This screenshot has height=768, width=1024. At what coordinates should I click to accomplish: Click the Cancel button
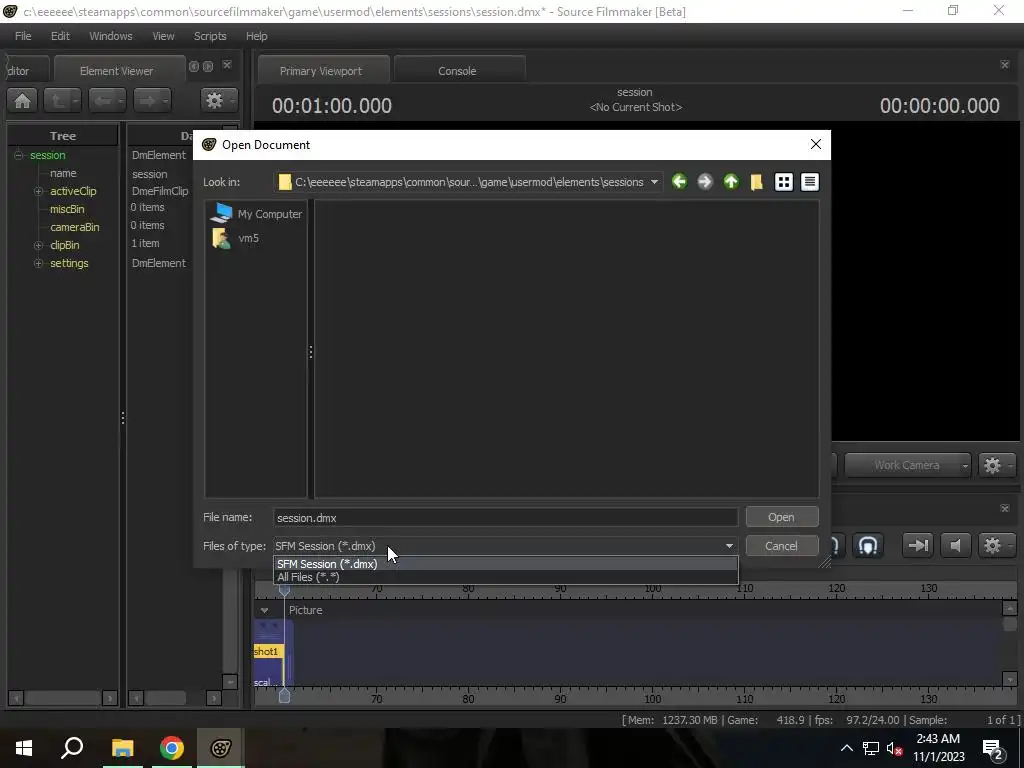click(x=782, y=546)
